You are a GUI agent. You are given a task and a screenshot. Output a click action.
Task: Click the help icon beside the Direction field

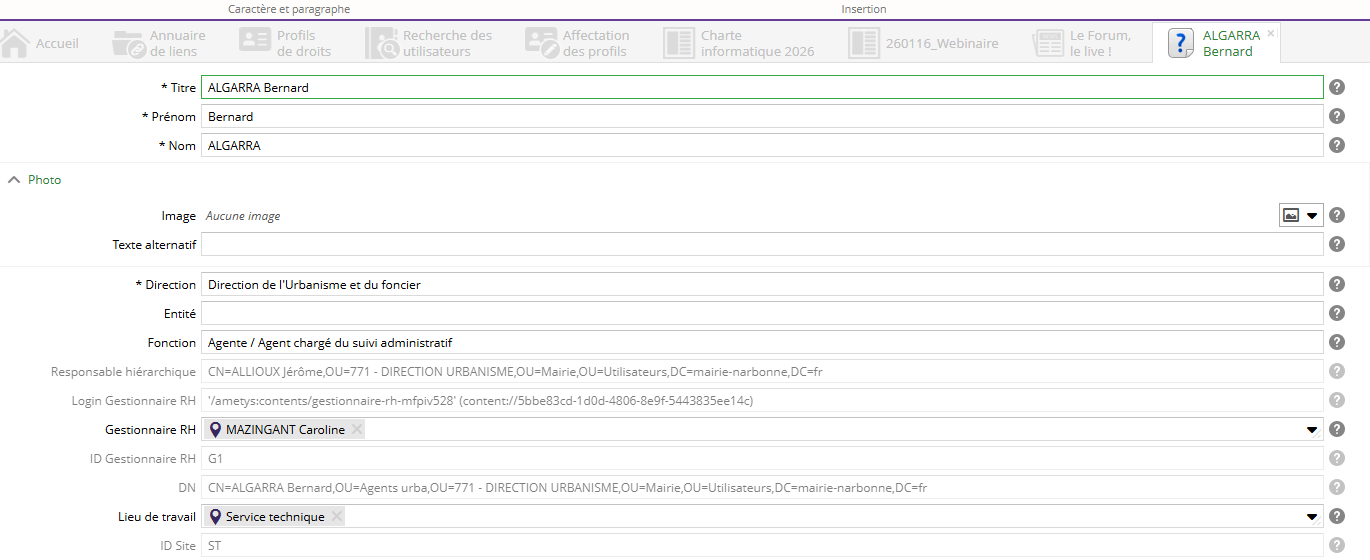point(1337,284)
